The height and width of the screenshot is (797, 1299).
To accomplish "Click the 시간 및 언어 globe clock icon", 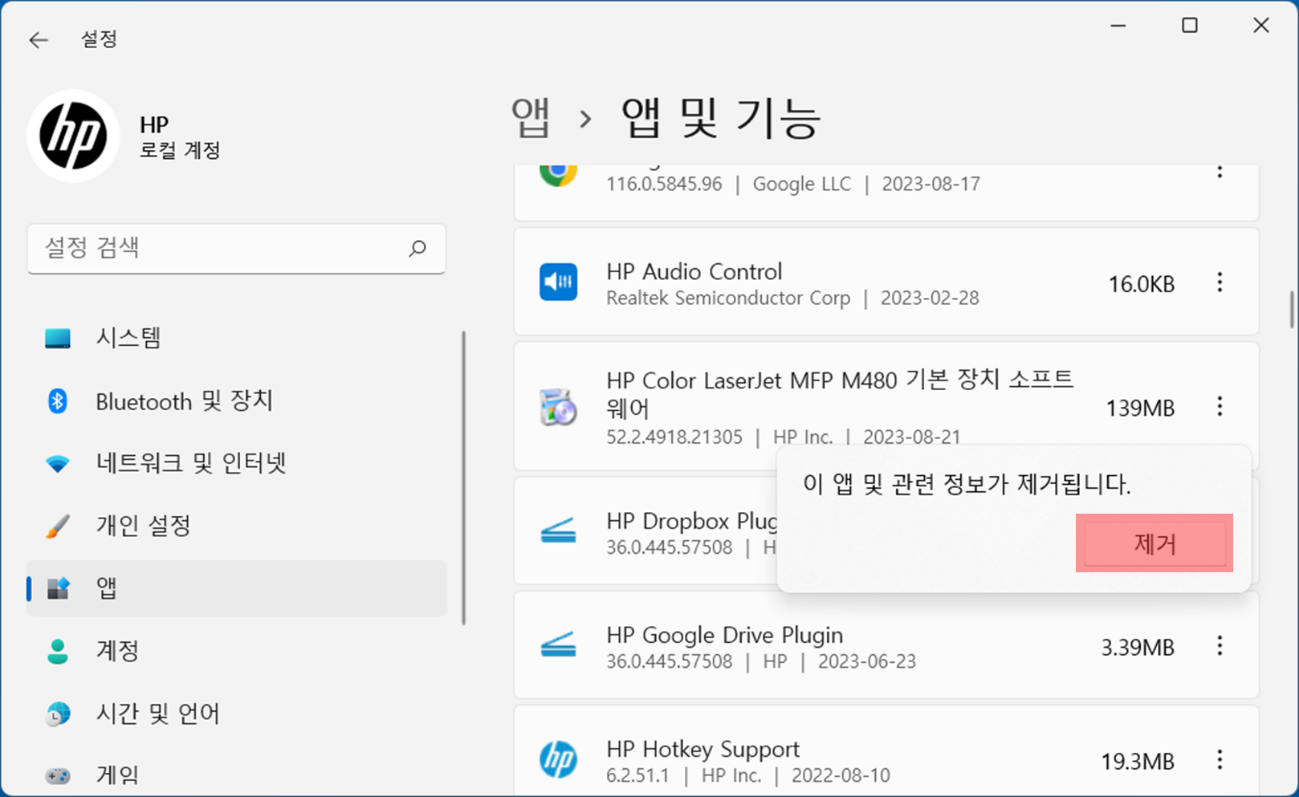I will [58, 714].
